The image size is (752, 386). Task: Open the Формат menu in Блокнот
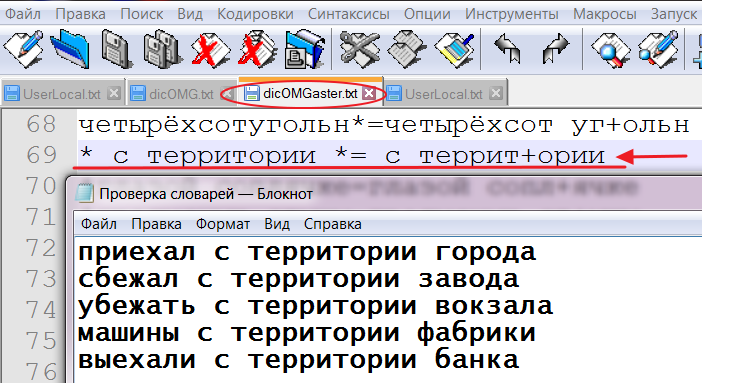(x=223, y=224)
